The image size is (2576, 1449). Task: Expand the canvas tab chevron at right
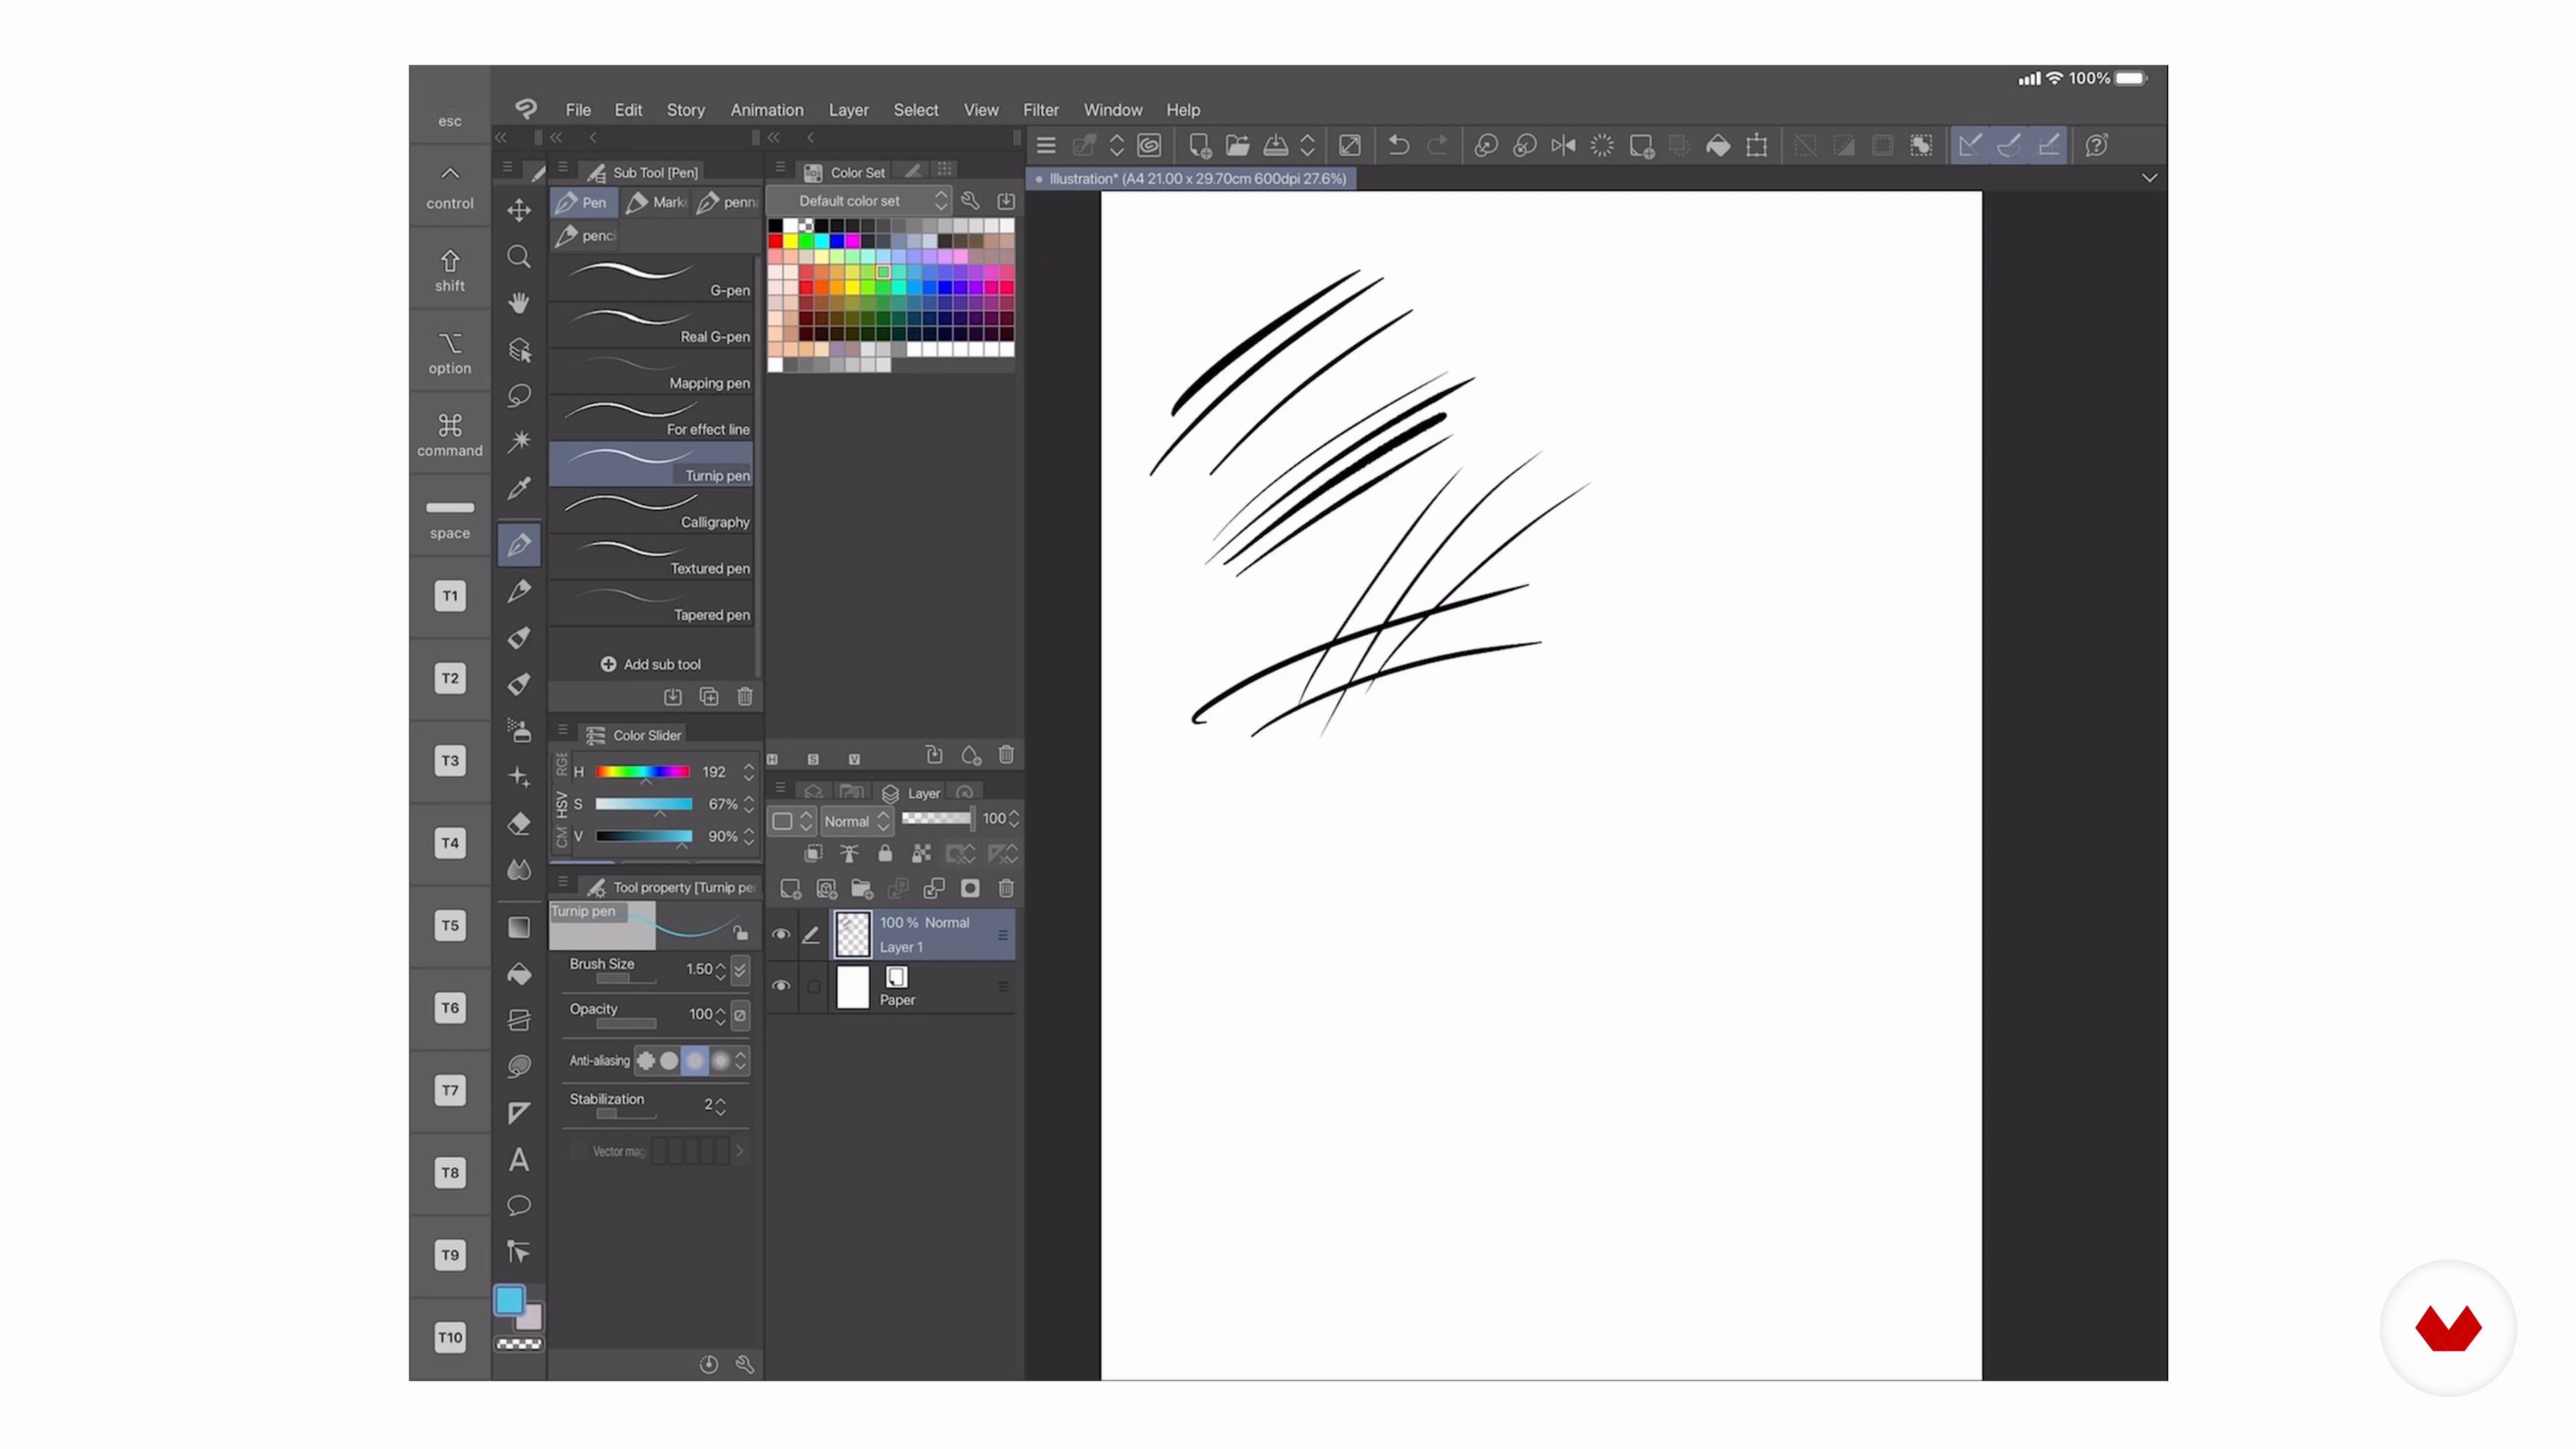[2149, 178]
